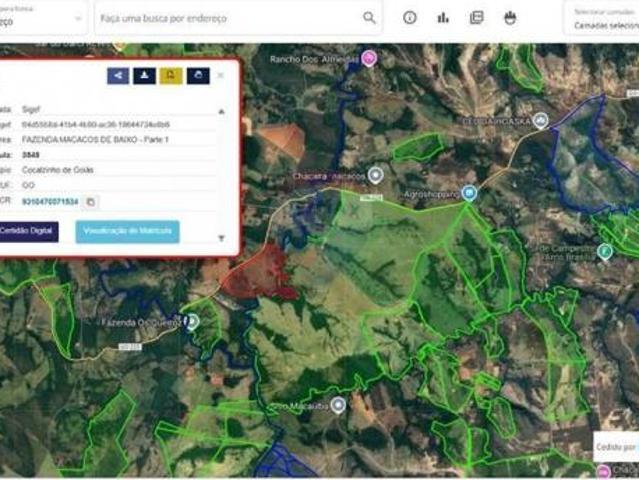This screenshot has height=480, width=639.
Task: Click the search magnifier icon
Action: [369, 18]
